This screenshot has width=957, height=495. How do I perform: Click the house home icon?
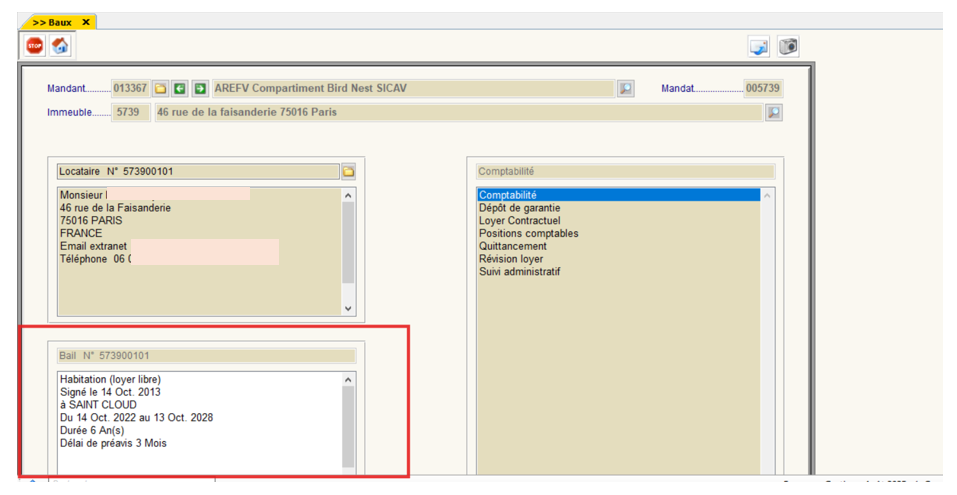[x=60, y=46]
